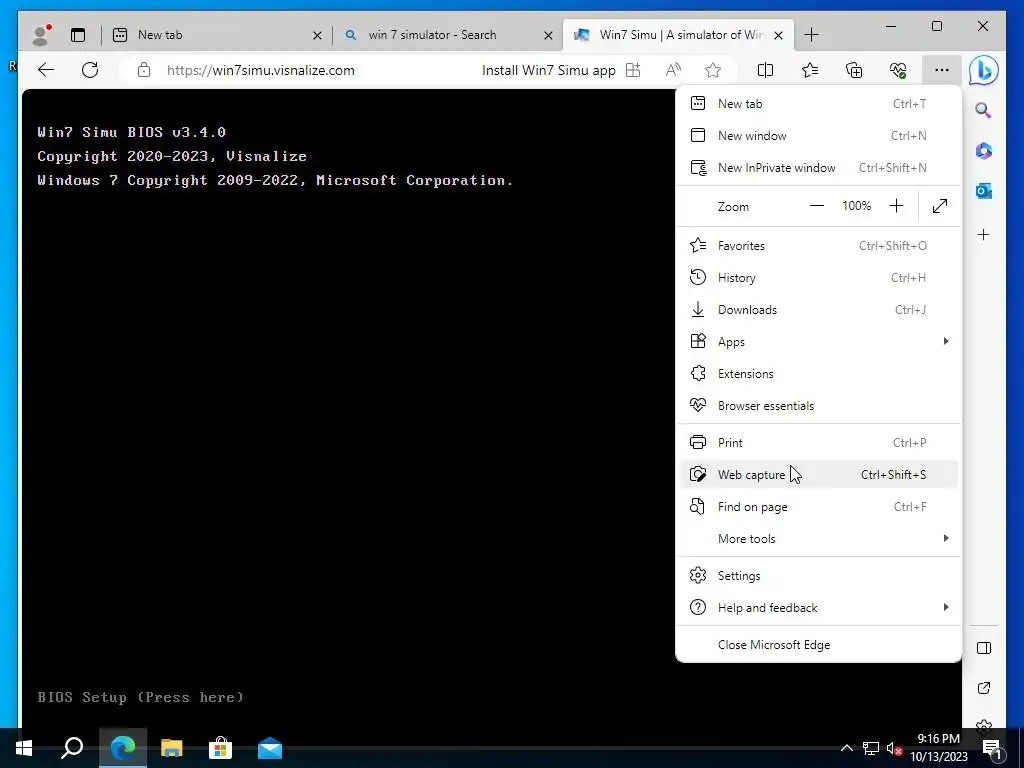Viewport: 1024px width, 768px height.
Task: Click the Install Win7 Simu app icon
Action: point(633,70)
